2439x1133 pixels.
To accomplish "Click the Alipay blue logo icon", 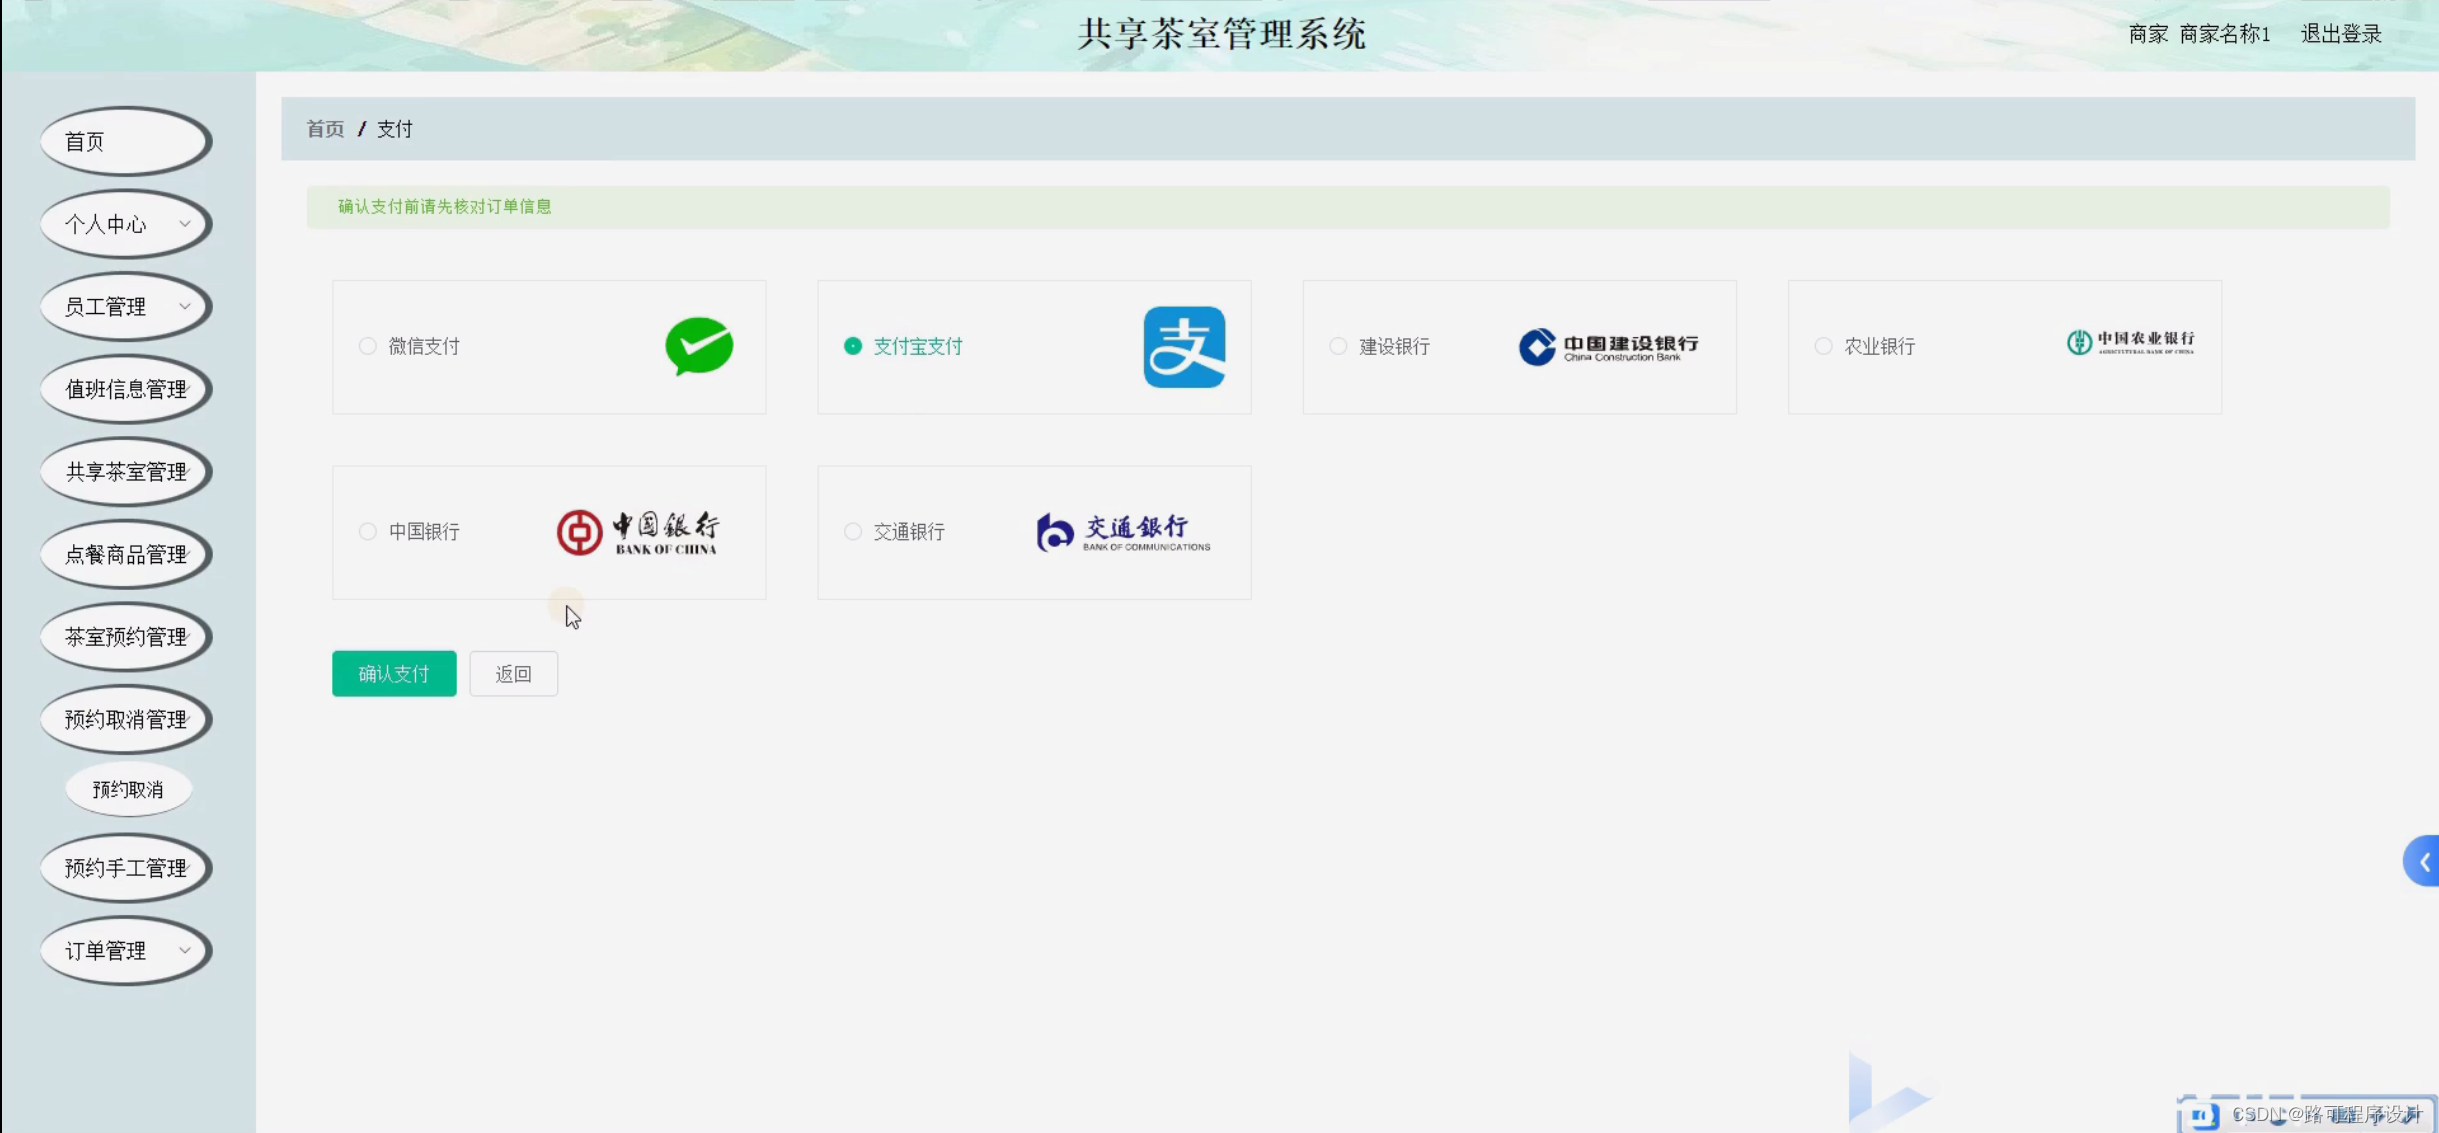I will [1184, 347].
